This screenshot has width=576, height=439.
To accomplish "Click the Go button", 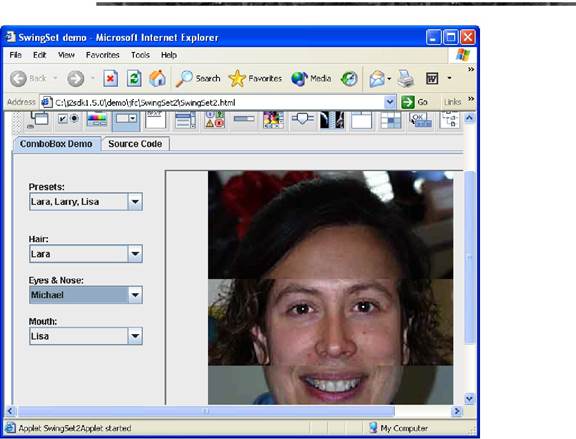I will click(414, 102).
